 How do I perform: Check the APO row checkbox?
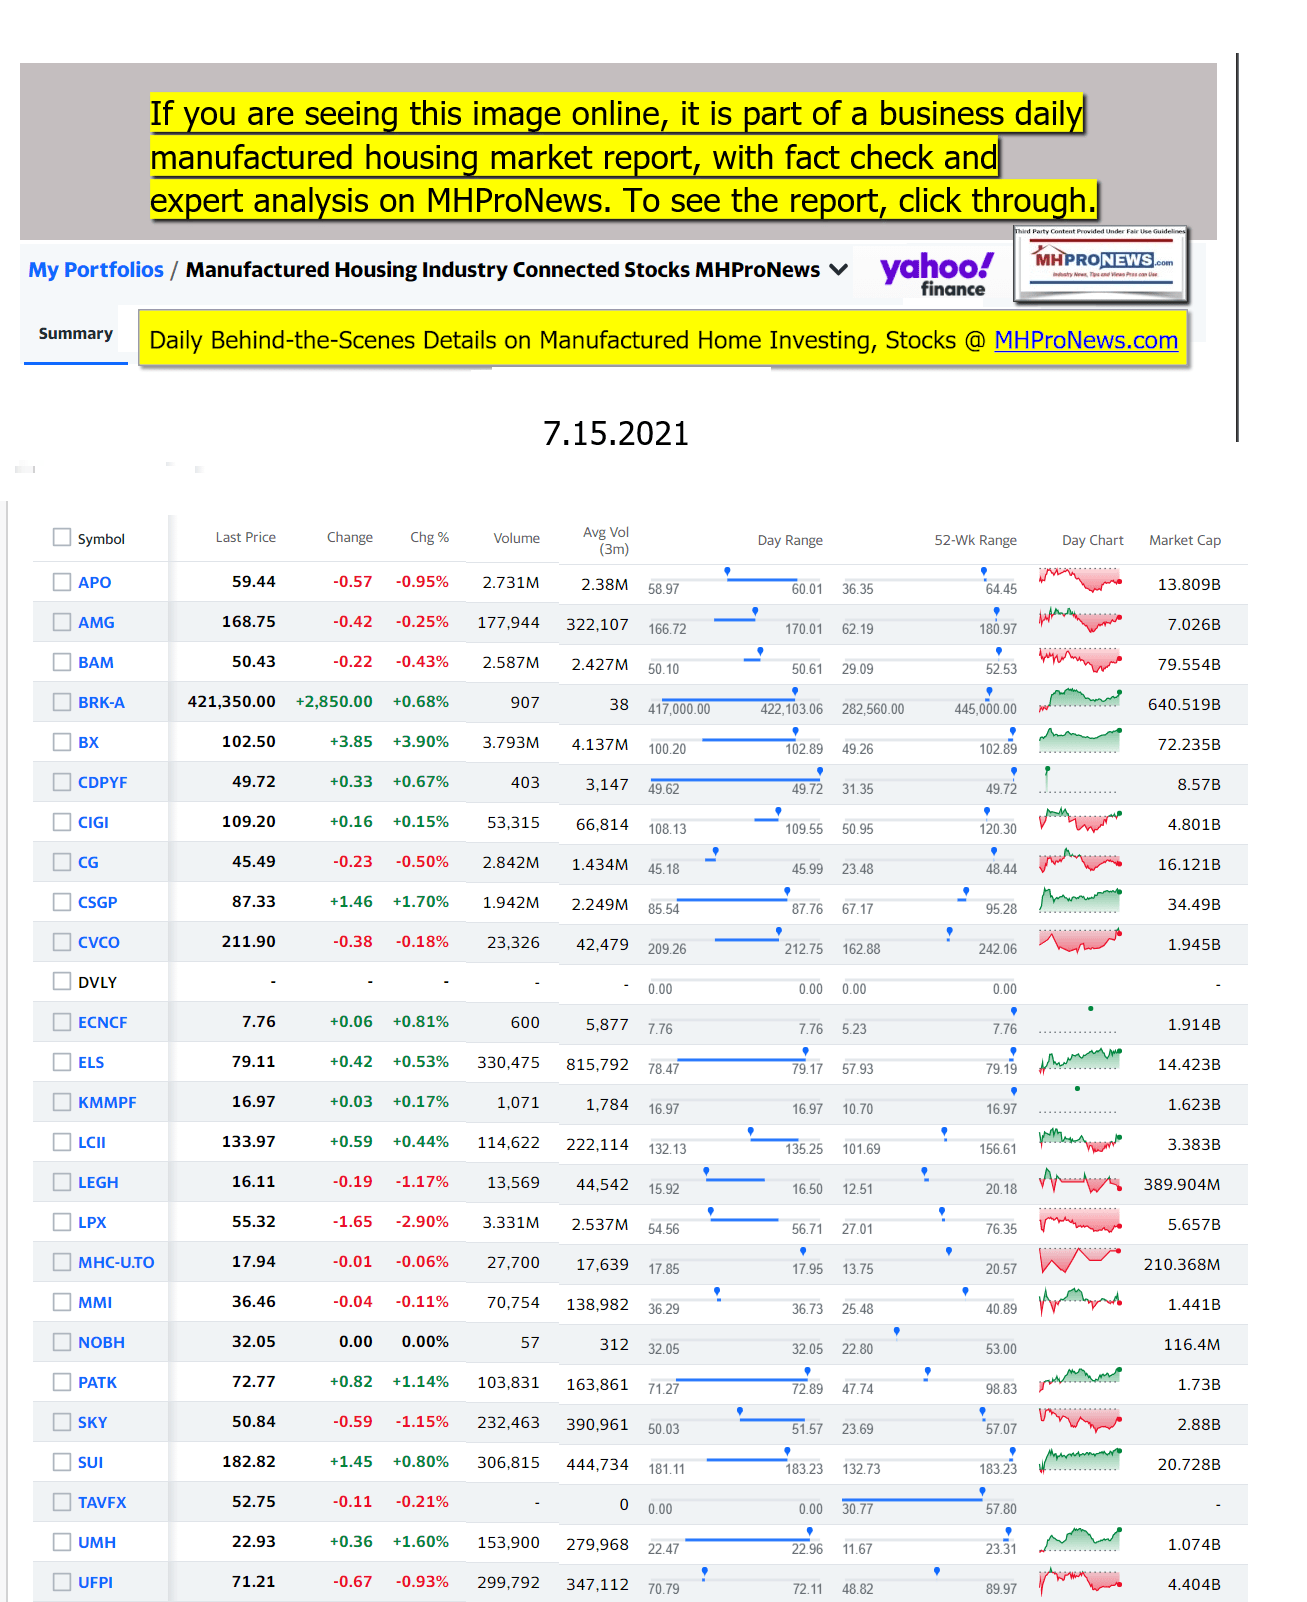tap(62, 582)
